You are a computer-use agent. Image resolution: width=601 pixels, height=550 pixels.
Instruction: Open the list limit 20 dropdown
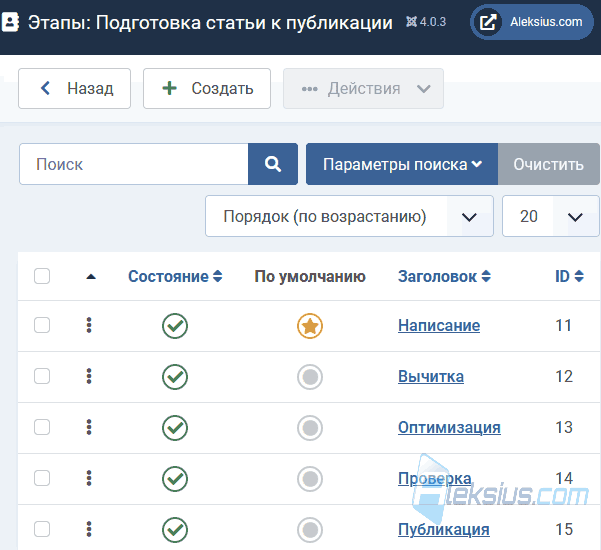550,216
